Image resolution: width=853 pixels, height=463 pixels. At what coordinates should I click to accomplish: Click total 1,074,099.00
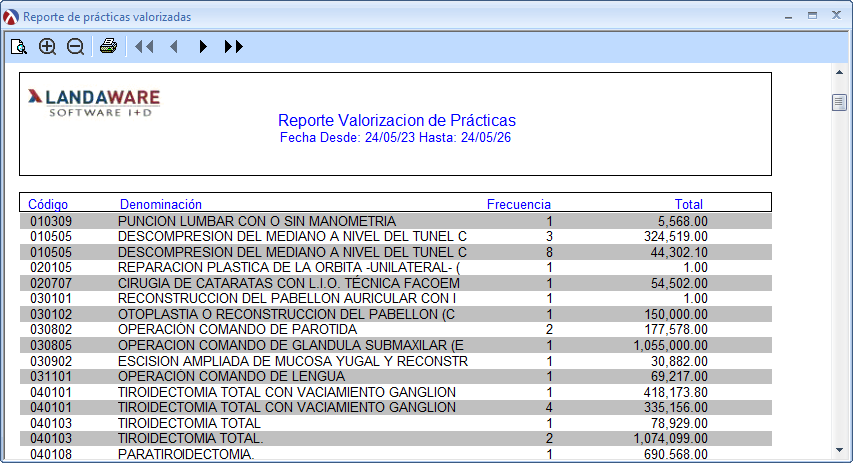point(671,439)
